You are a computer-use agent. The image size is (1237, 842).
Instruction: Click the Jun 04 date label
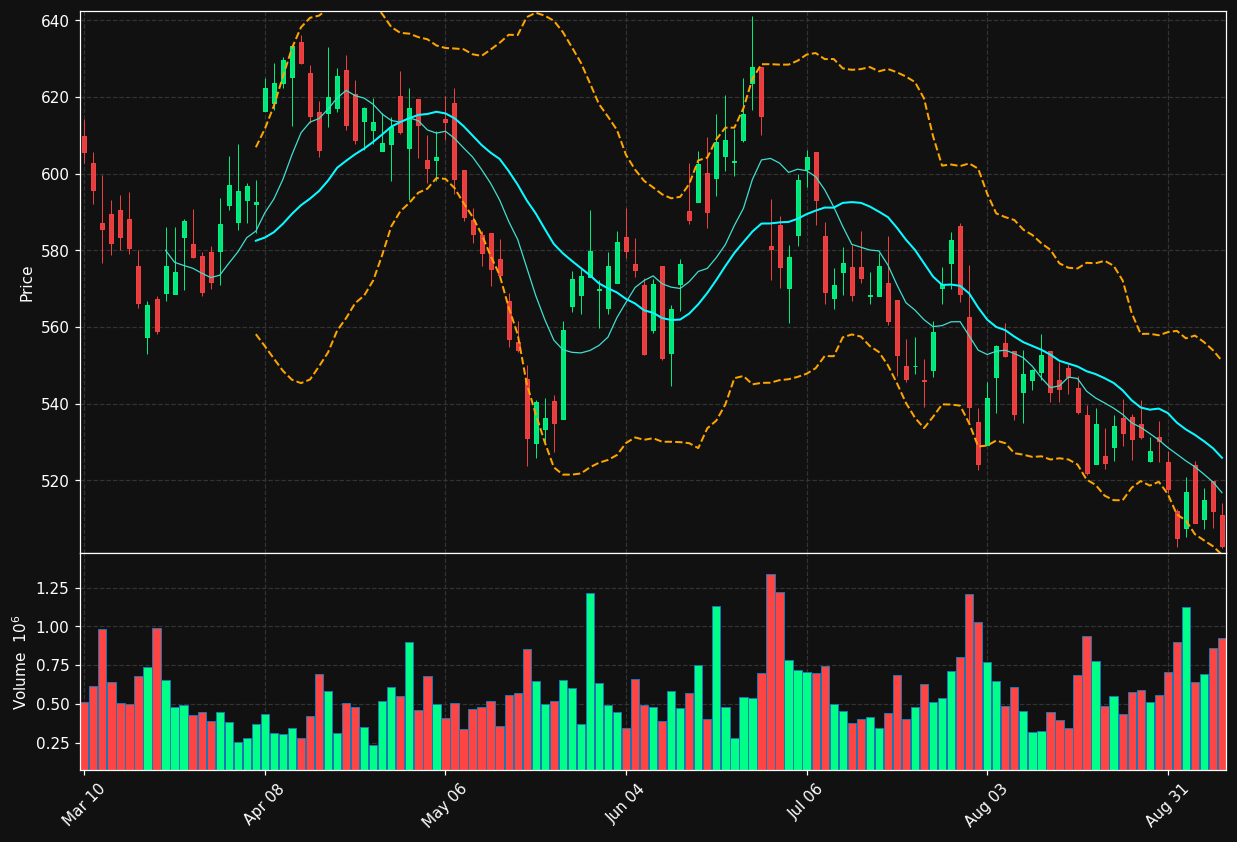click(x=626, y=803)
